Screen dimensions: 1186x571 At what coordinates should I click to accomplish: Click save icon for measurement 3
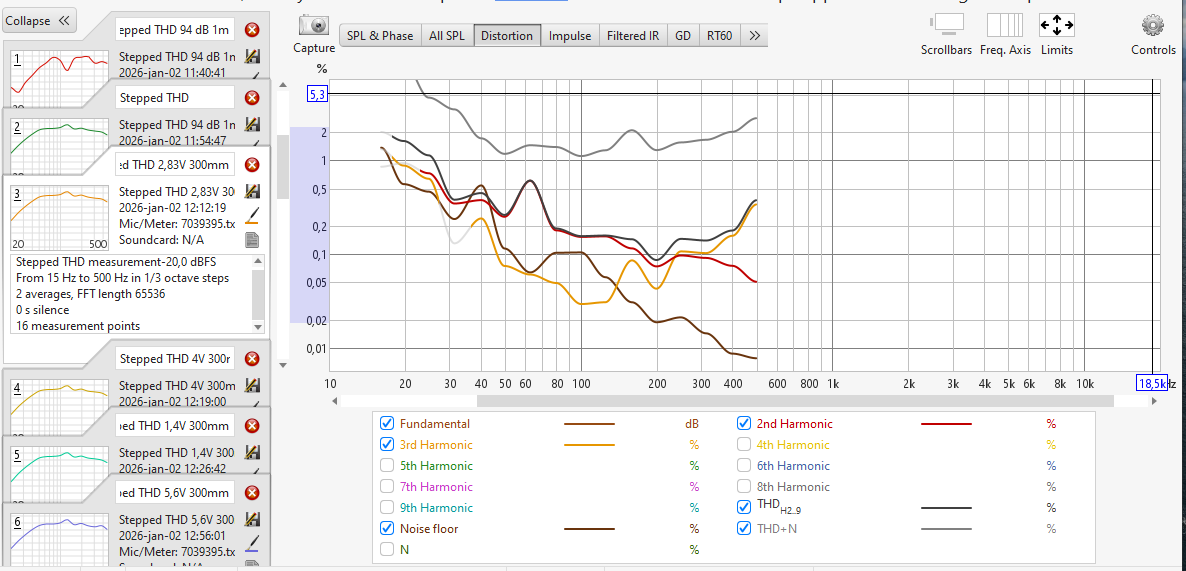252,191
